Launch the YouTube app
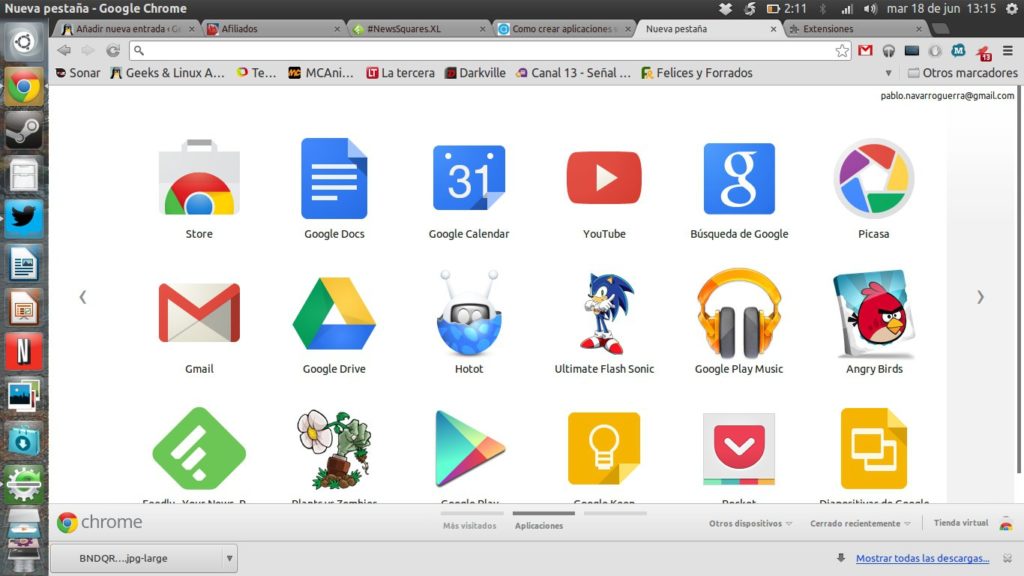1024x576 pixels. click(x=604, y=180)
